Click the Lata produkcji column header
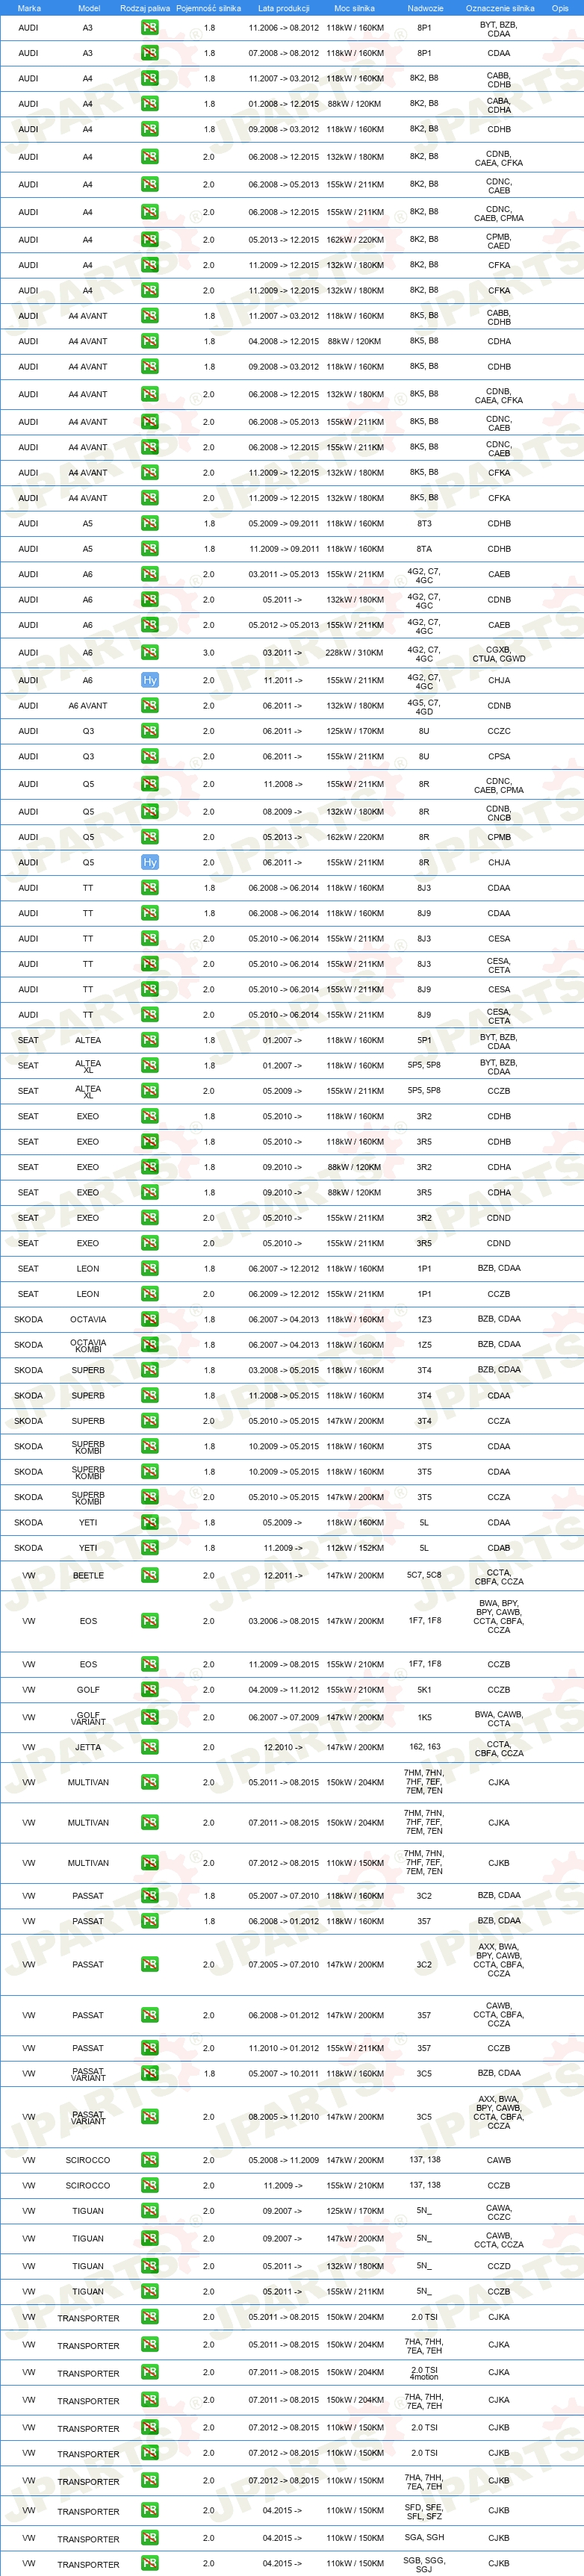 coord(284,8)
